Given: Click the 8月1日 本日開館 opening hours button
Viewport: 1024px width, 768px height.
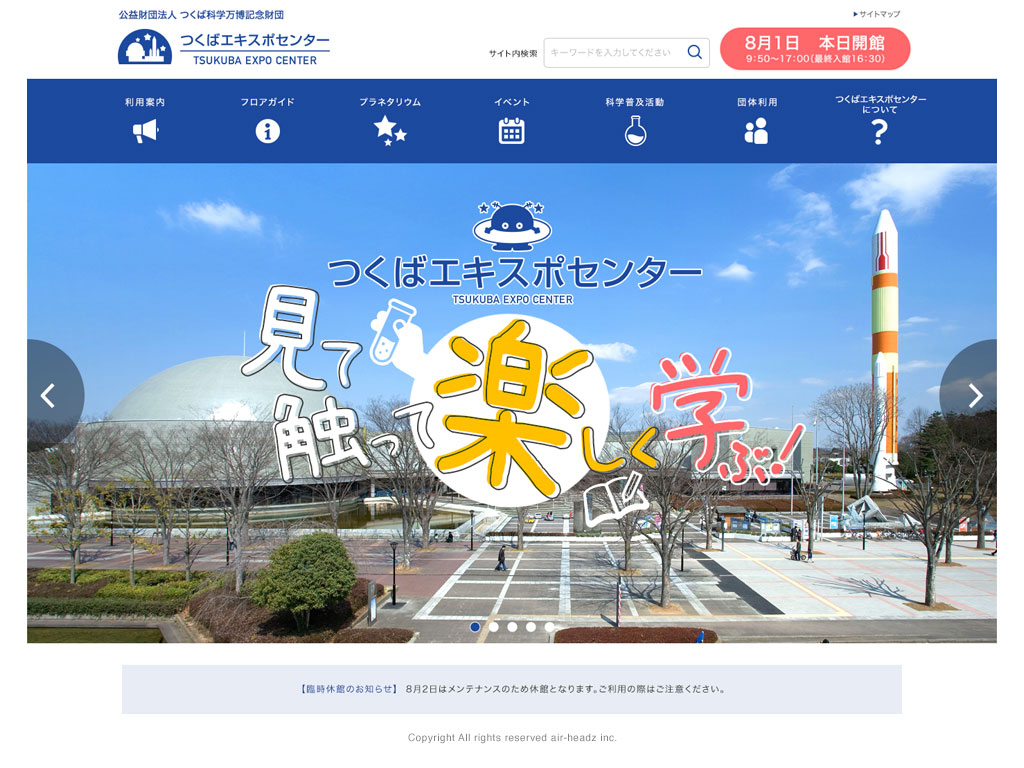Looking at the screenshot, I should click(x=814, y=49).
